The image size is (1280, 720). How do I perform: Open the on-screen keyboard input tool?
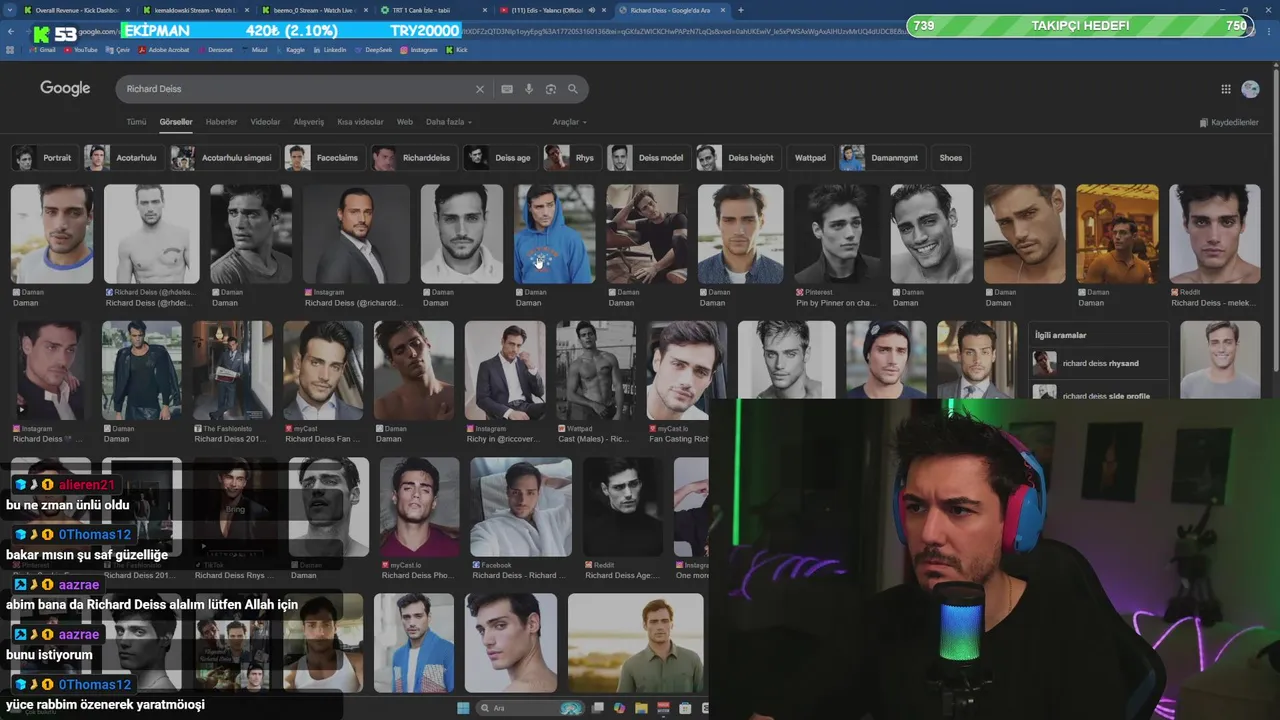(507, 89)
